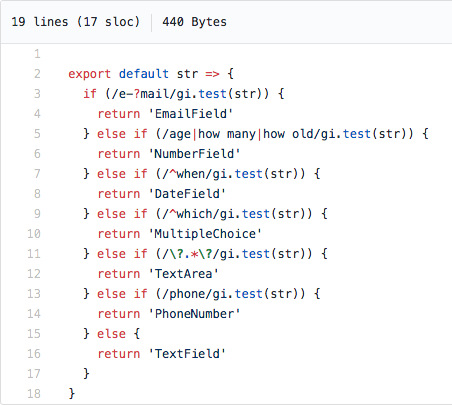452x405 pixels.
Task: Click line number 1
Action: pos(37,54)
